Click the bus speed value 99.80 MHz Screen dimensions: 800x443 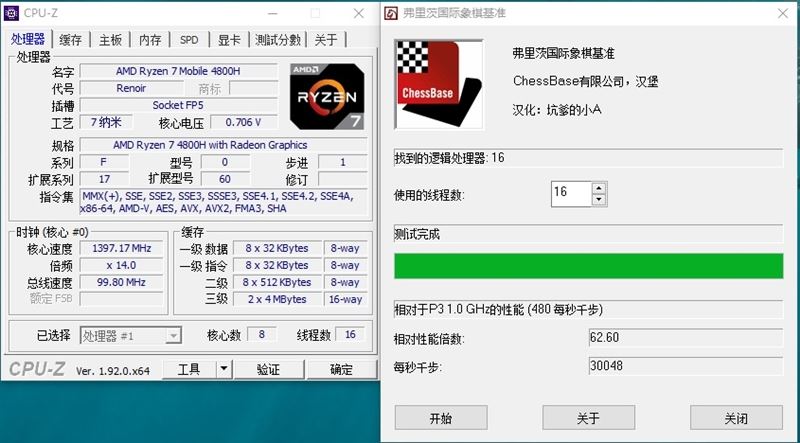[x=121, y=282]
